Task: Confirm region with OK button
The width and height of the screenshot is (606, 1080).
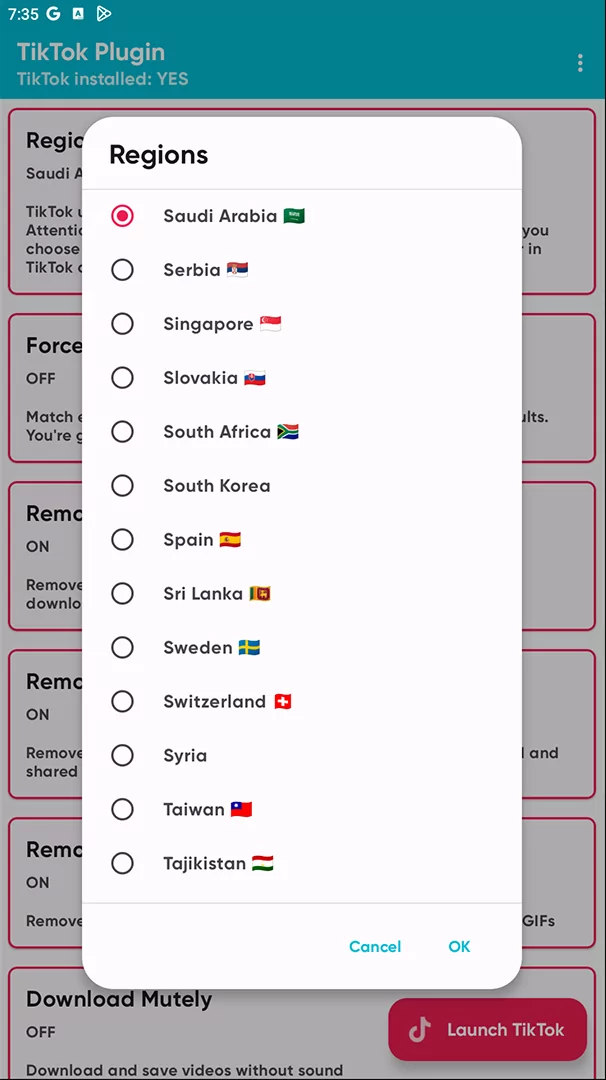Action: pyautogui.click(x=459, y=947)
